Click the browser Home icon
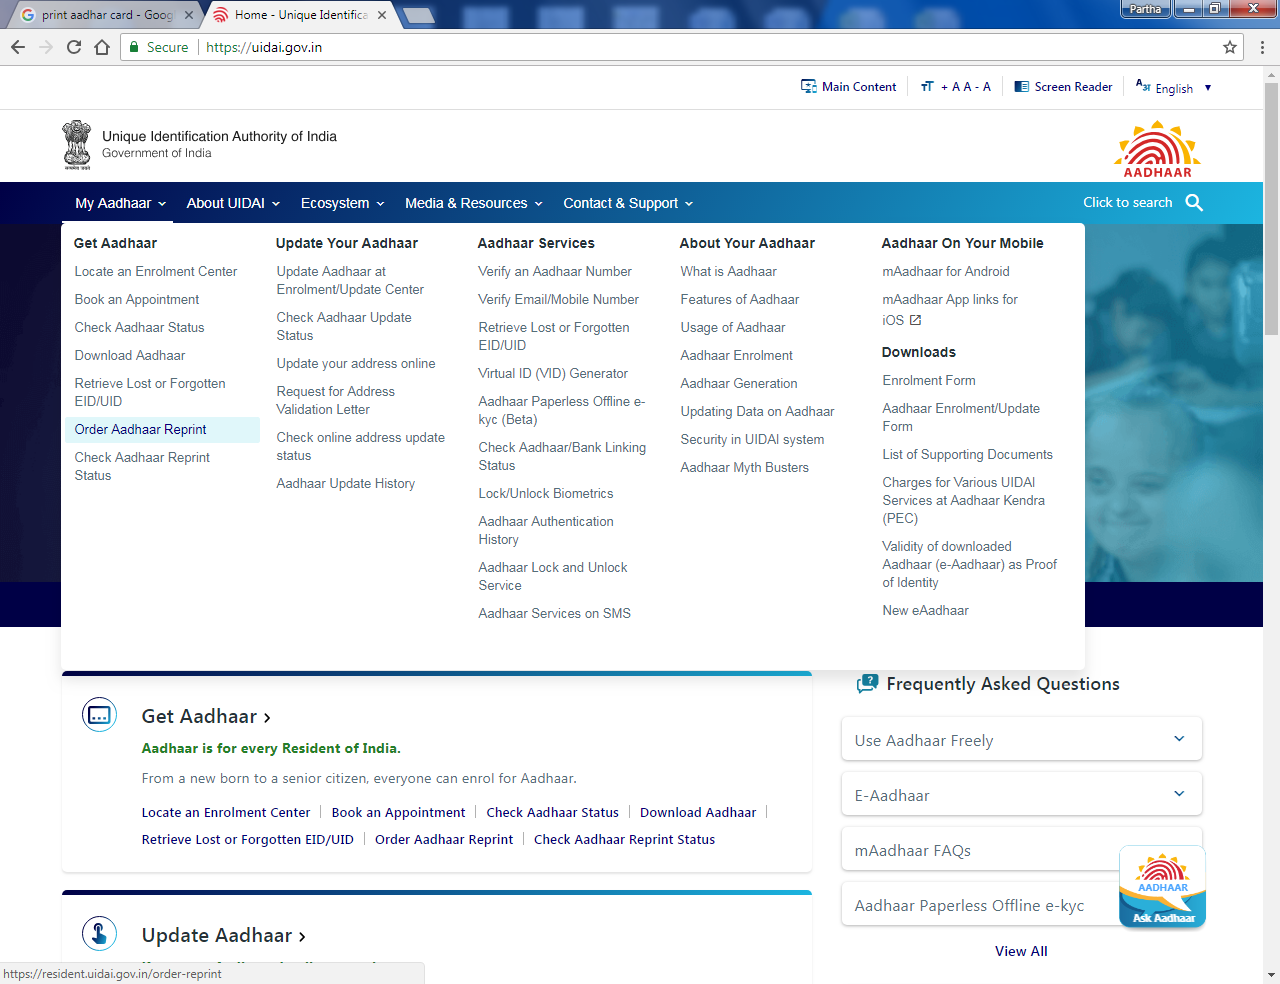1280x984 pixels. point(102,47)
